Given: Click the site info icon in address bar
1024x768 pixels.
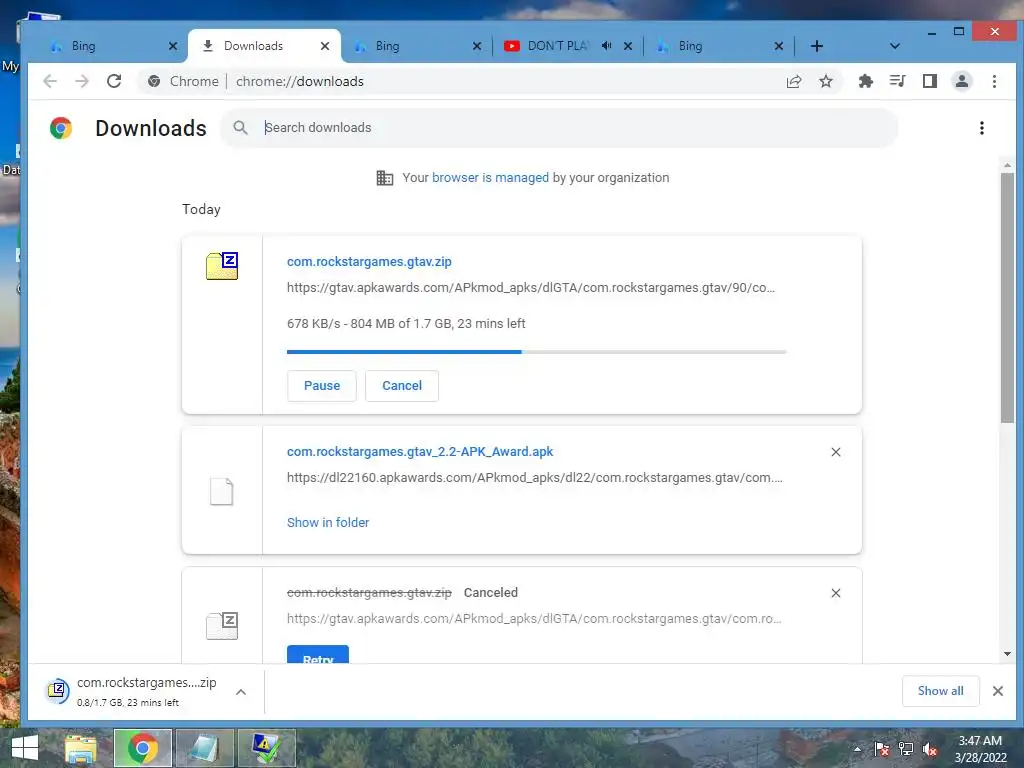Looking at the screenshot, I should (x=154, y=81).
